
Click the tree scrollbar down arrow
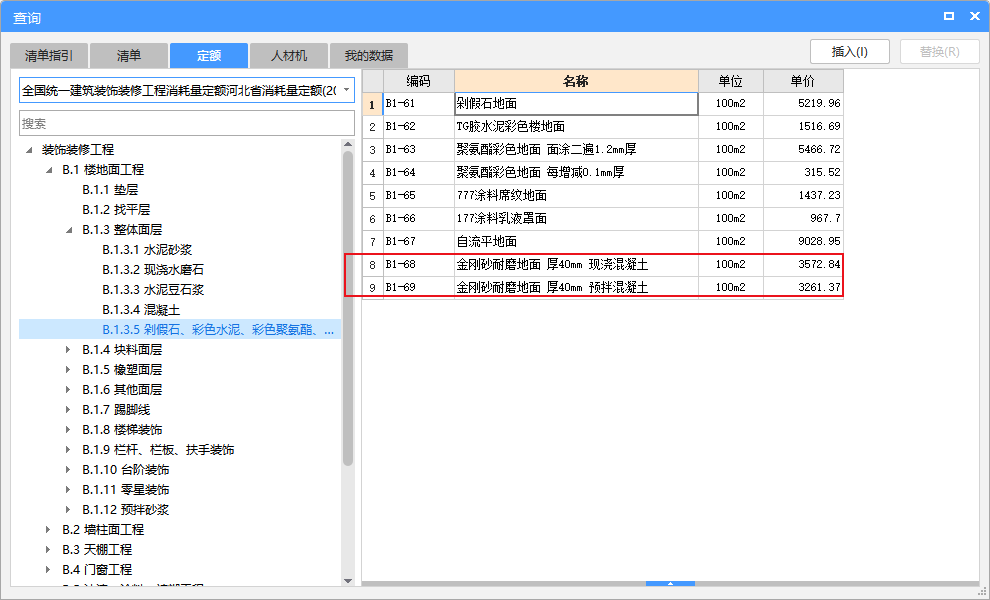348,581
